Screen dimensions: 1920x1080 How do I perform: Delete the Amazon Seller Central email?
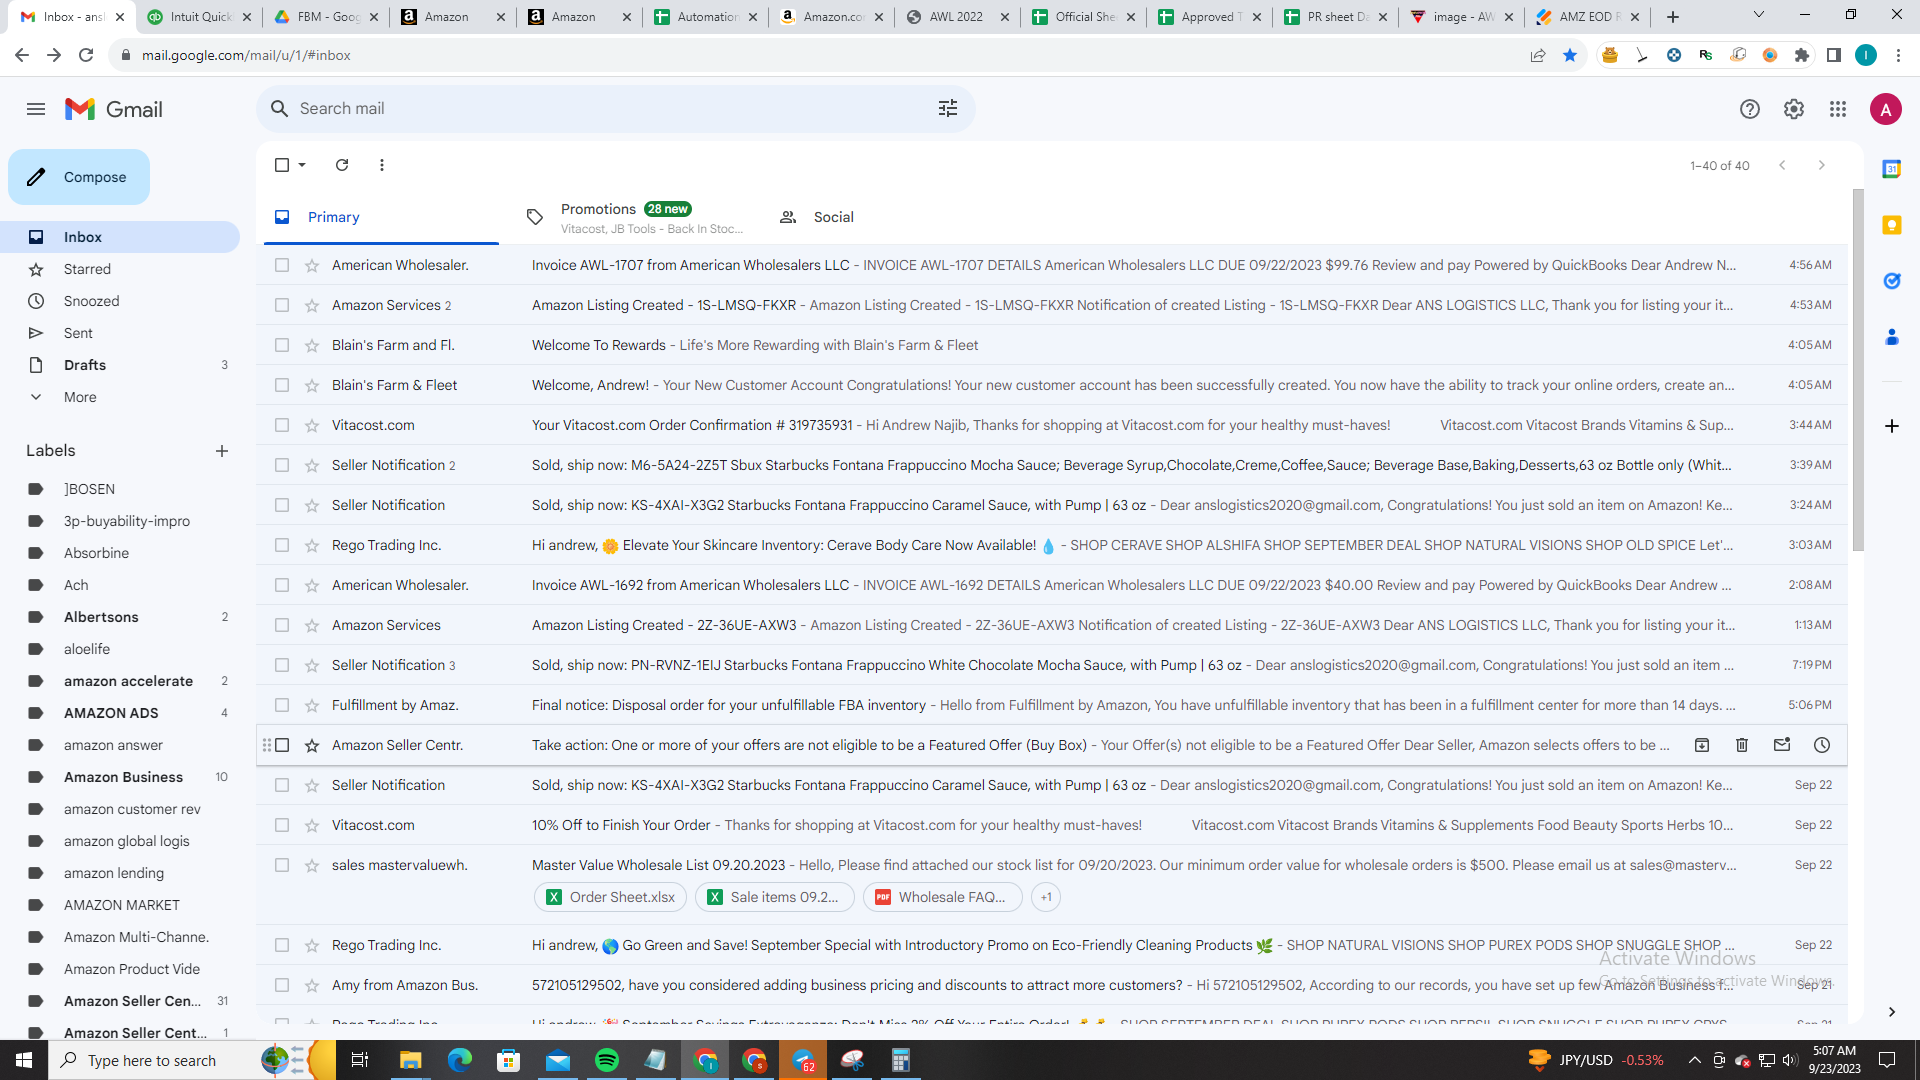tap(1742, 745)
